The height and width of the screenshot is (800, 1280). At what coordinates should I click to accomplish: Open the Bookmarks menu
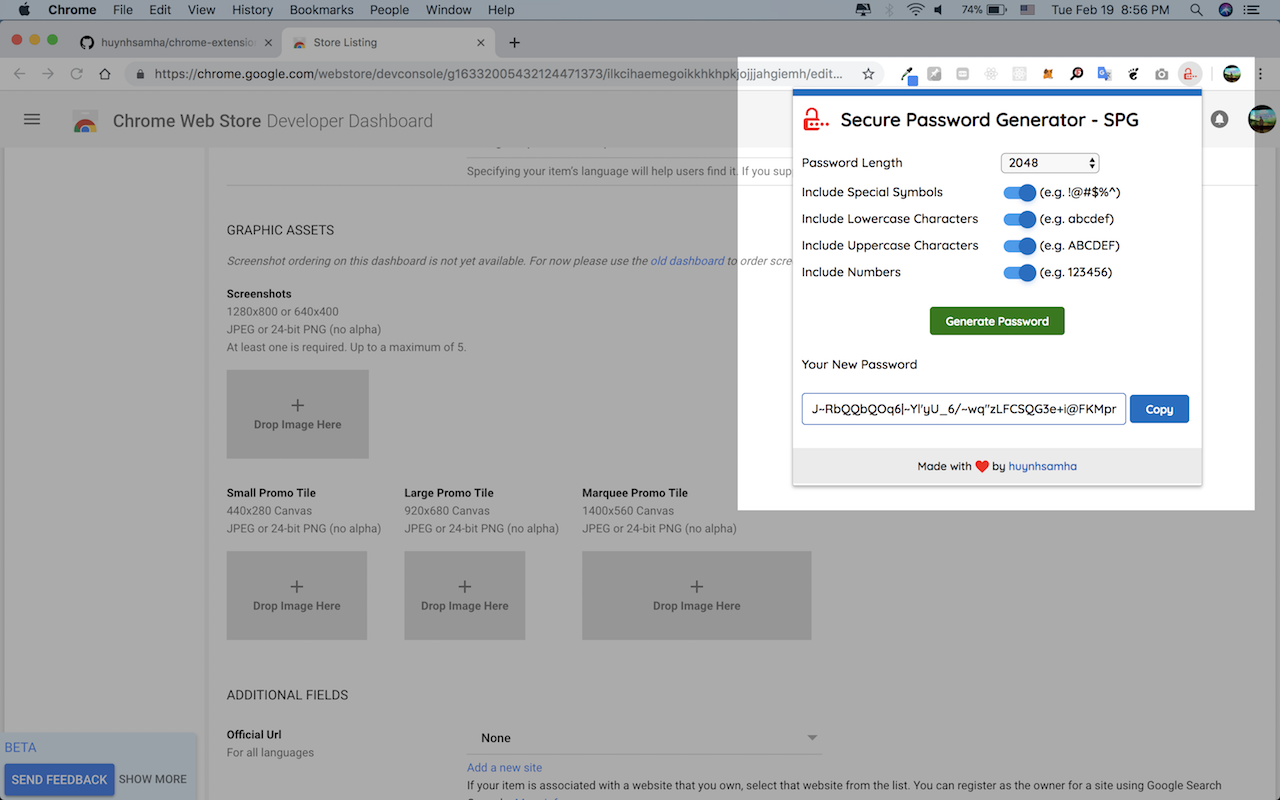point(321,10)
